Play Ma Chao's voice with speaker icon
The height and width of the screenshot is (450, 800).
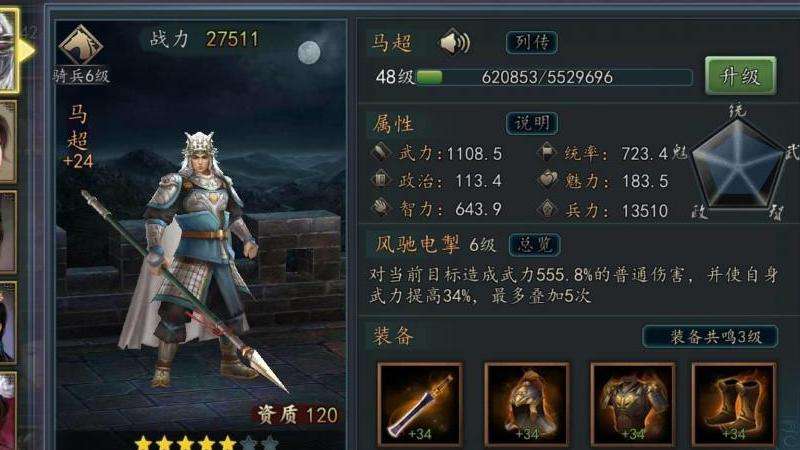click(454, 42)
